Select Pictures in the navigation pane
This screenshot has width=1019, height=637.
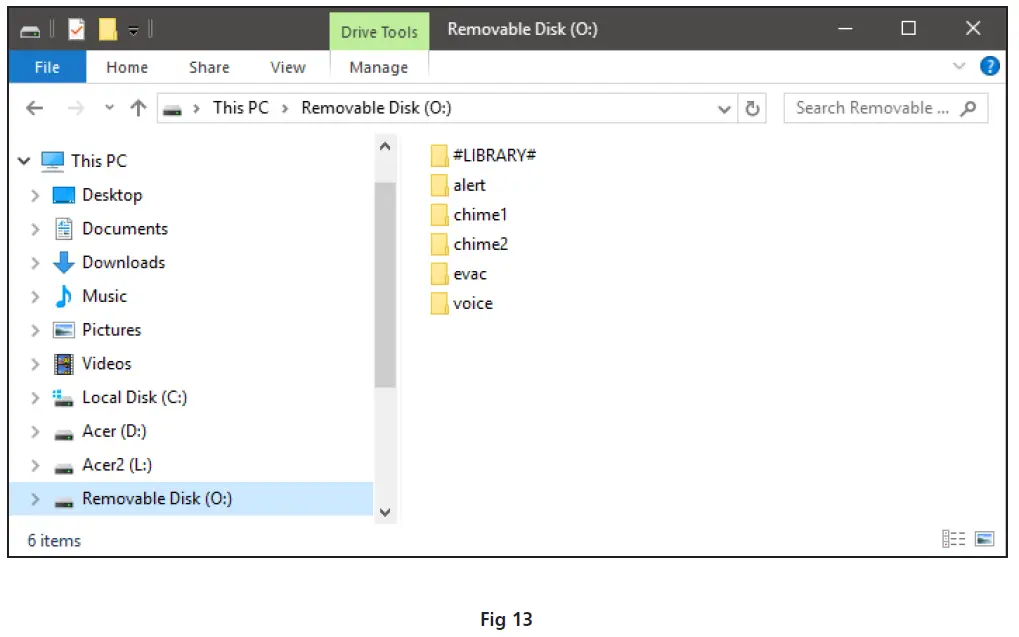111,330
